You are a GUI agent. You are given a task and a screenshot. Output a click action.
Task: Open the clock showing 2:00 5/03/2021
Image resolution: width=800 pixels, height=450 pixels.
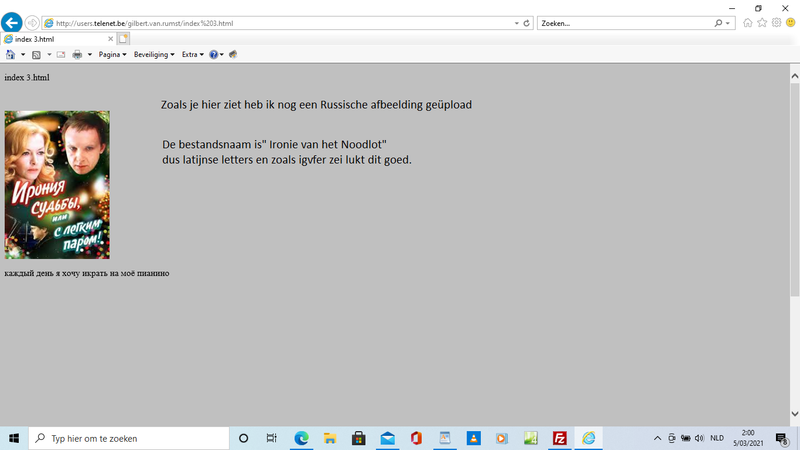[x=748, y=438]
